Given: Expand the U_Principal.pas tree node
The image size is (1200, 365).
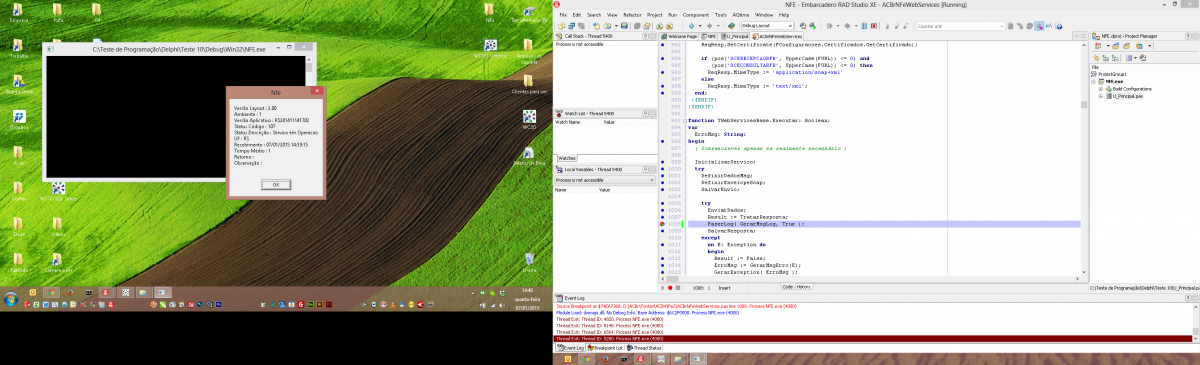Looking at the screenshot, I should click(x=1101, y=96).
